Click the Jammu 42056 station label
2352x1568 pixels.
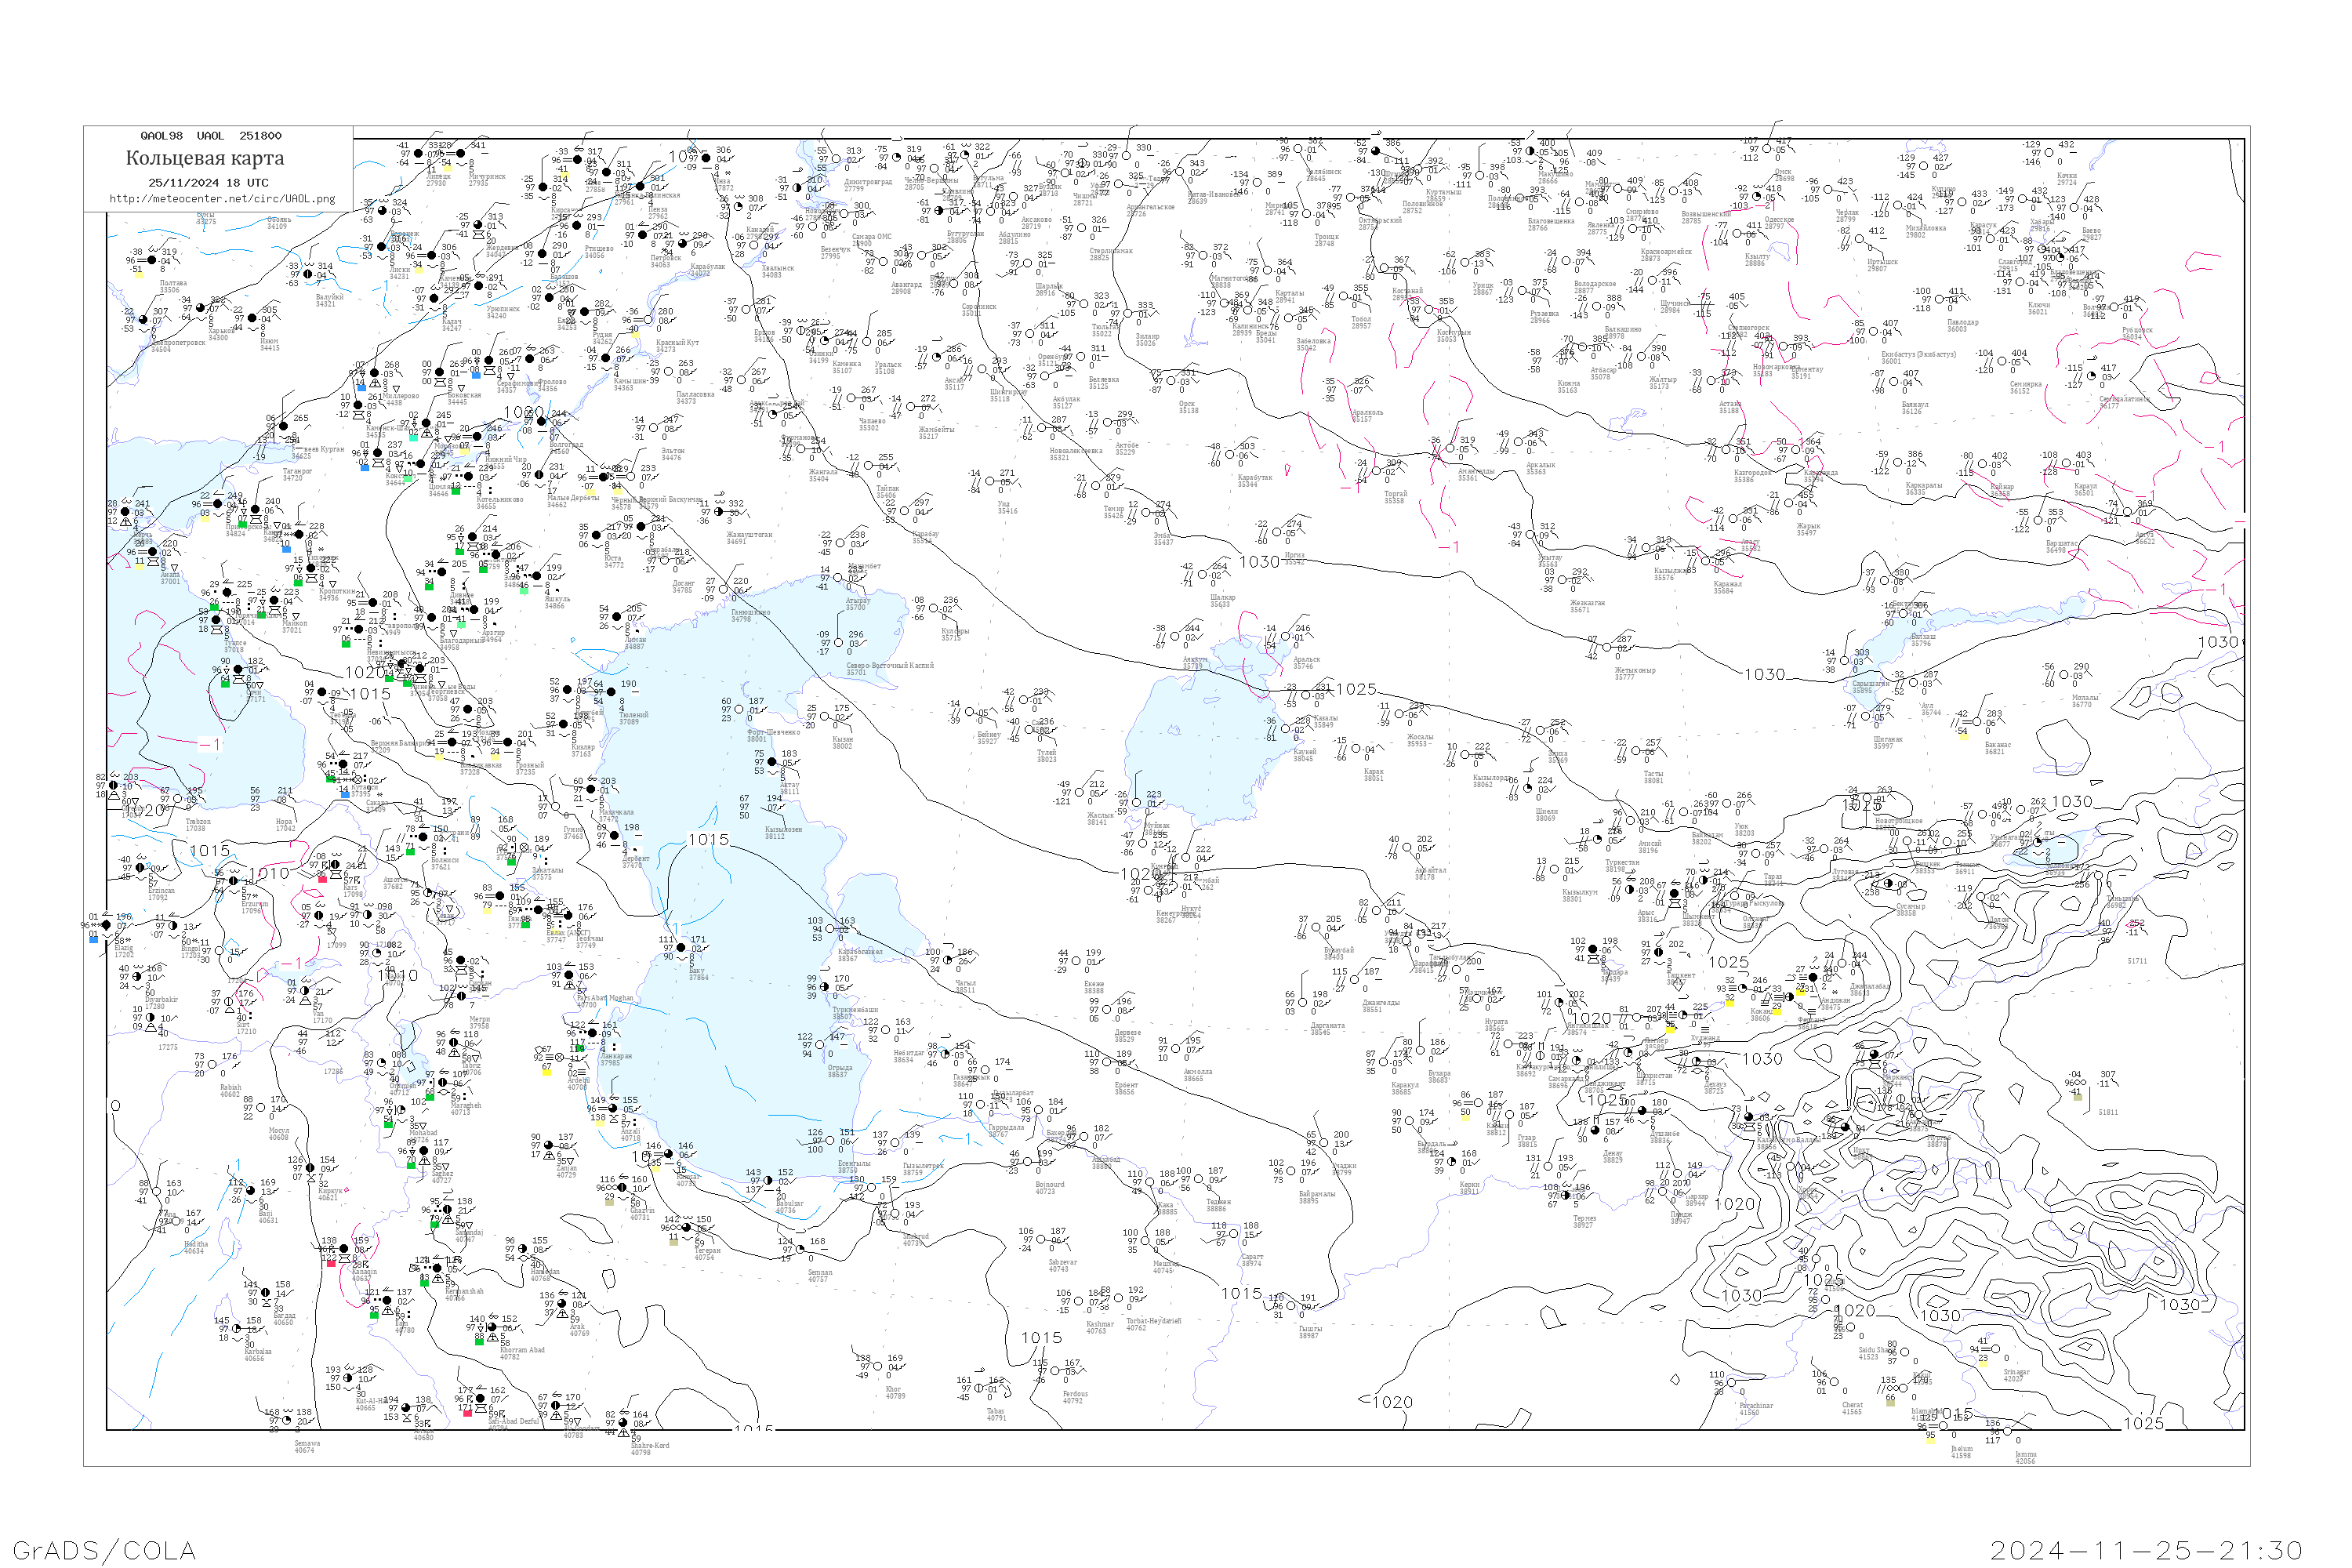click(x=2025, y=1457)
